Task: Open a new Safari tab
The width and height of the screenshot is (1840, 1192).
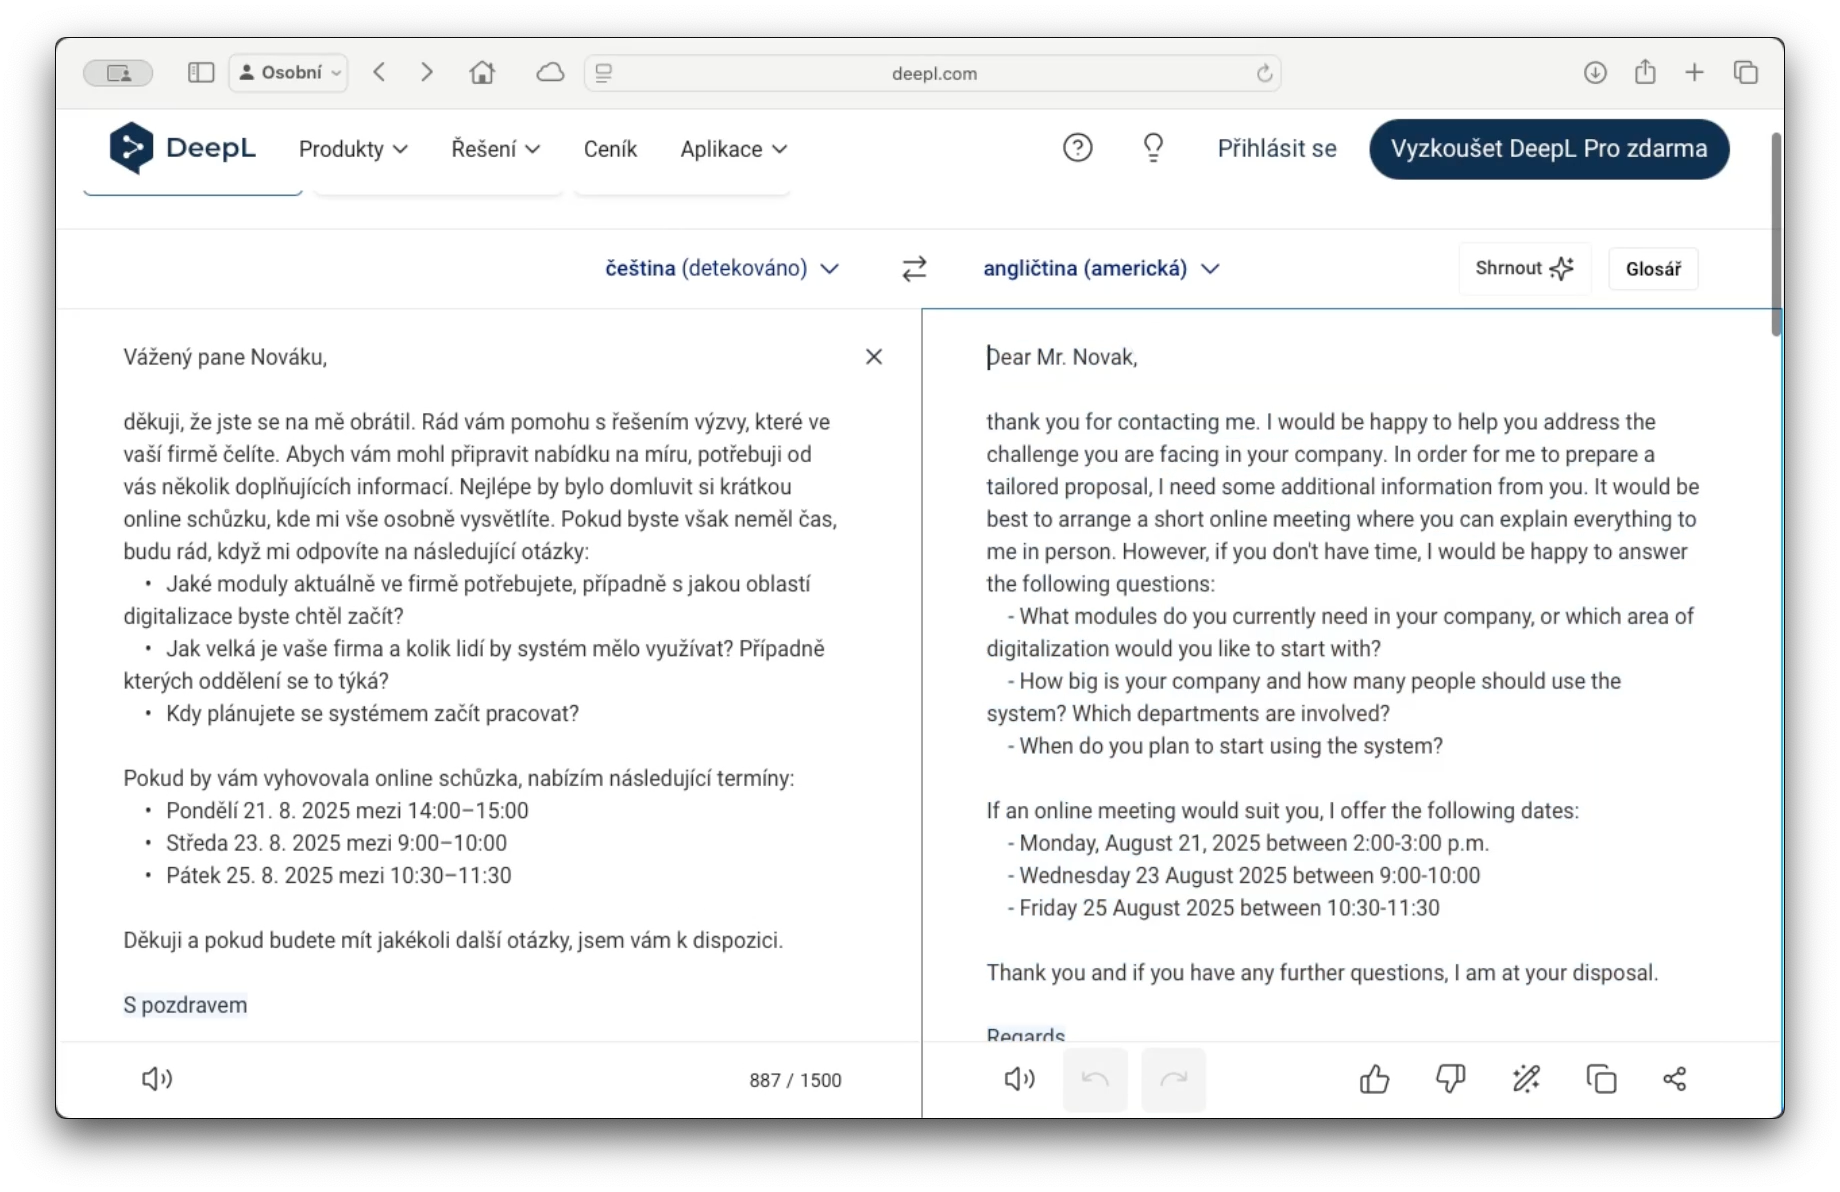Action: (x=1694, y=72)
